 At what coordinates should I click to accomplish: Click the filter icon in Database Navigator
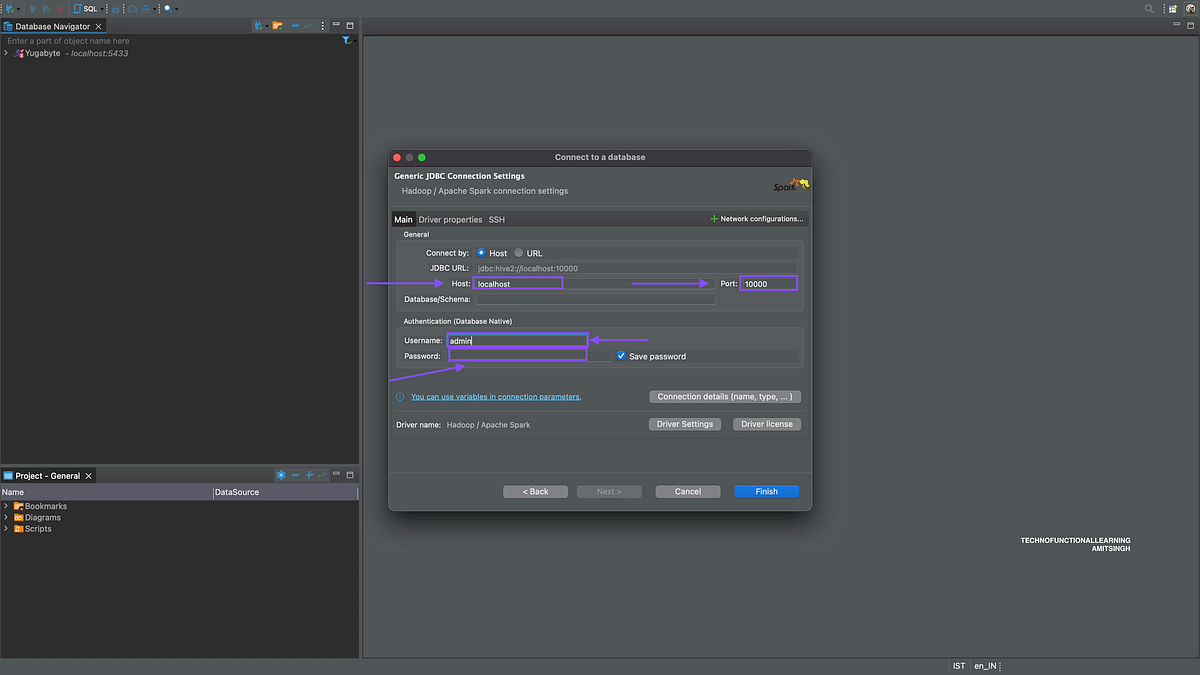347,40
